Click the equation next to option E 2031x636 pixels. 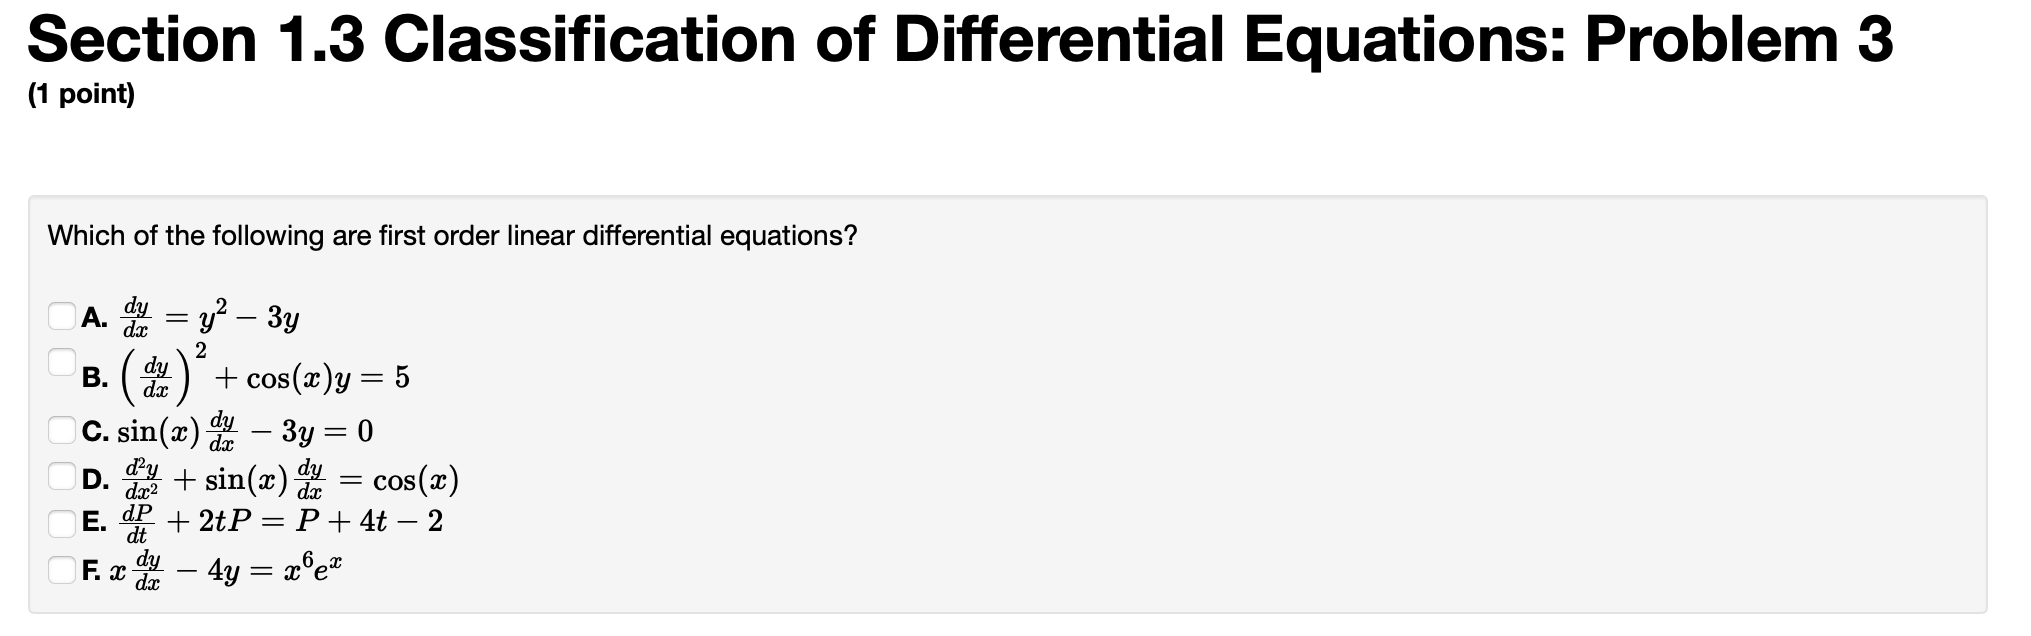(x=280, y=521)
